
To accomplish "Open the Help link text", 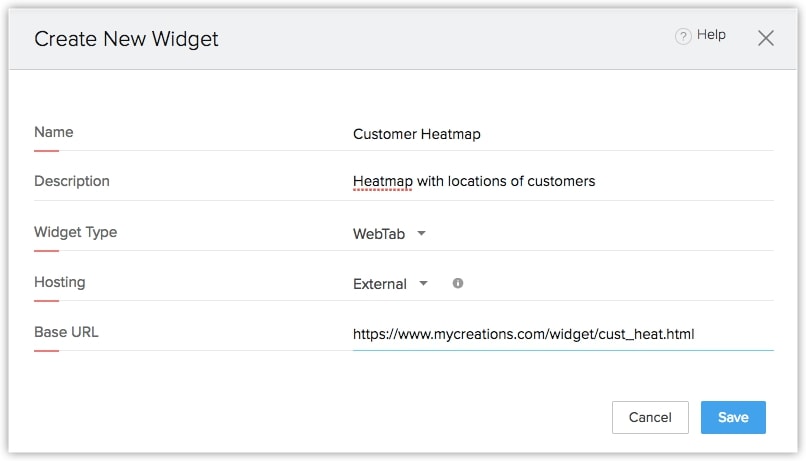I will pos(711,35).
